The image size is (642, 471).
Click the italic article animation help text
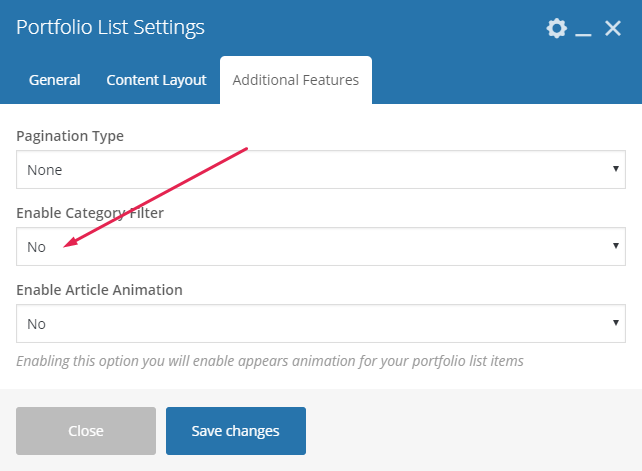(270, 360)
